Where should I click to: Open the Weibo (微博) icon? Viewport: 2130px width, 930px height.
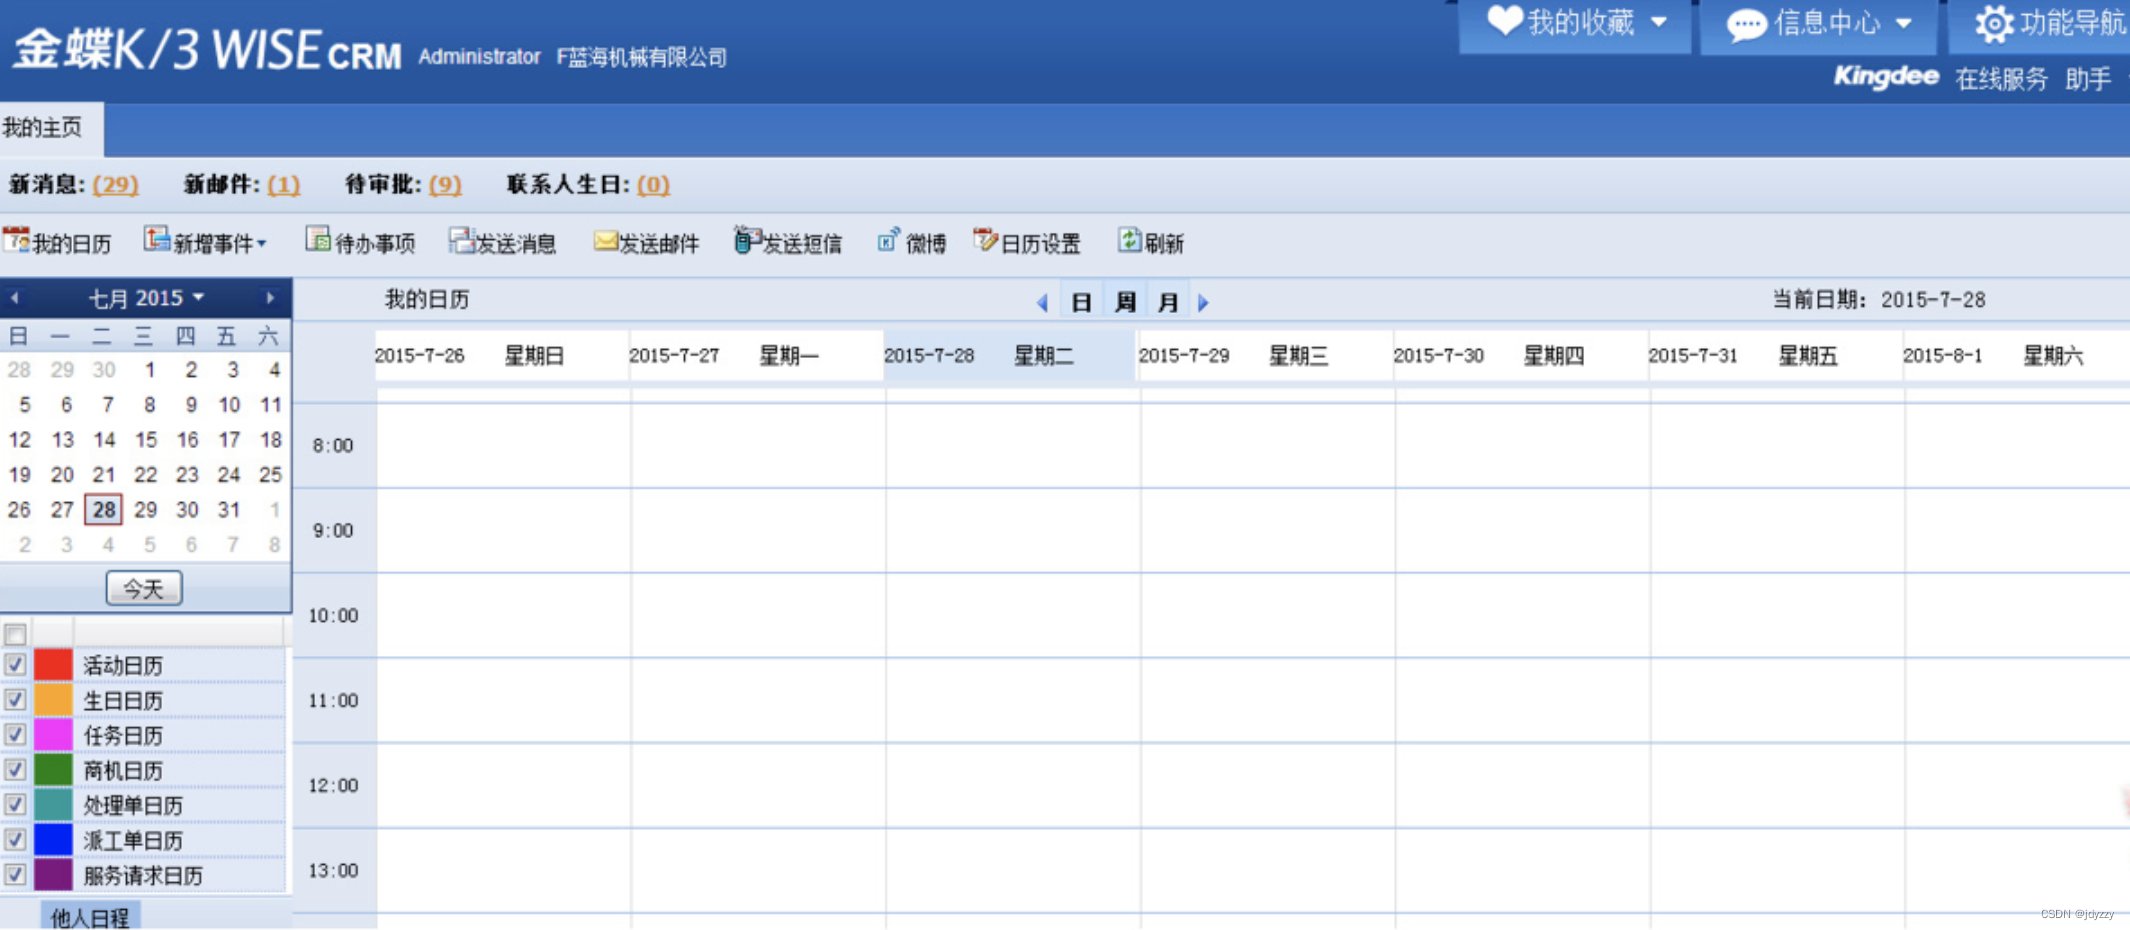[888, 240]
